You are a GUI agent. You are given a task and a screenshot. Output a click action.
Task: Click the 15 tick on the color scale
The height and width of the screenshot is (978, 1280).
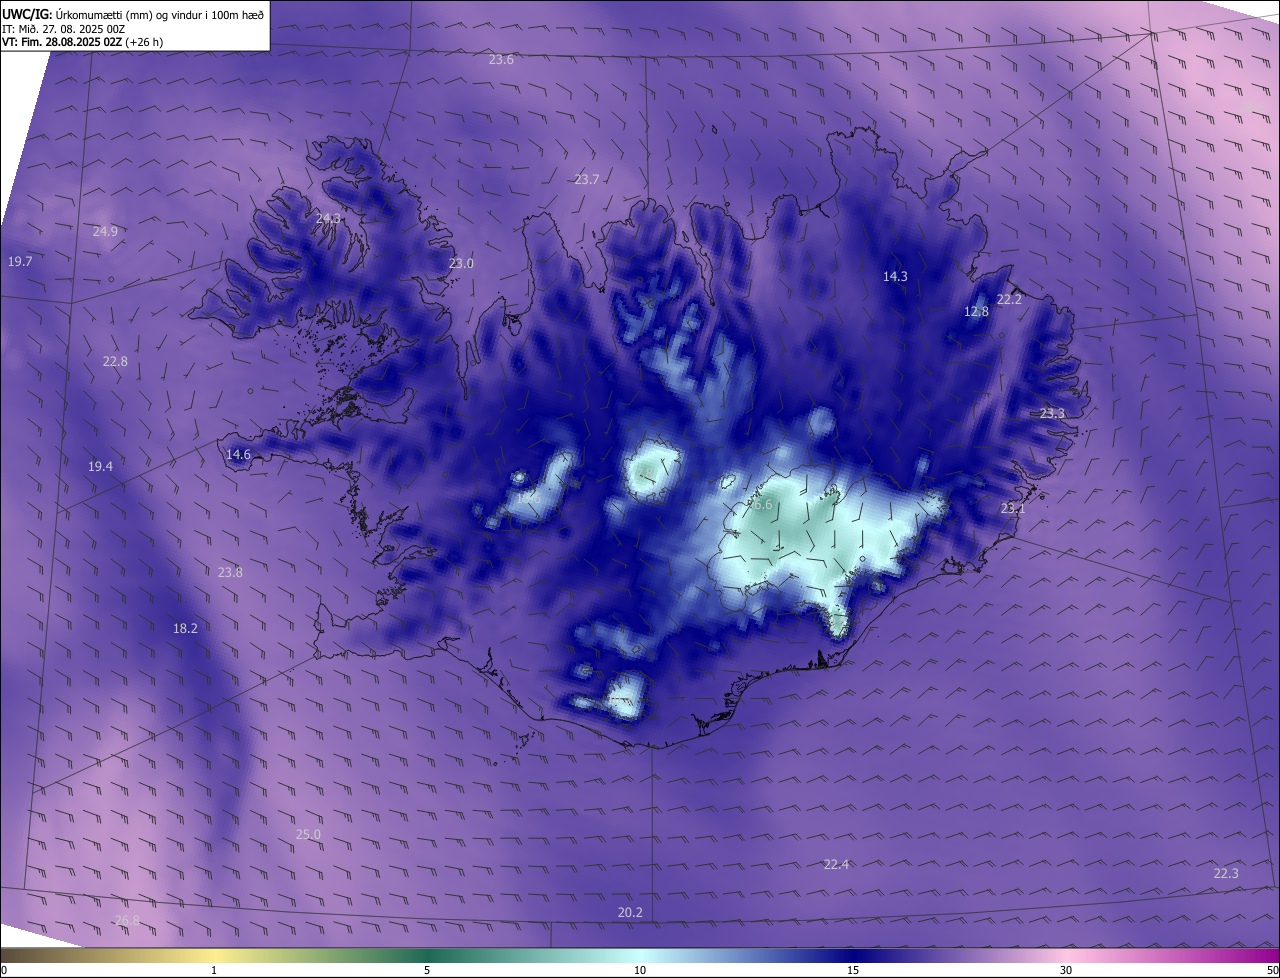[853, 970]
